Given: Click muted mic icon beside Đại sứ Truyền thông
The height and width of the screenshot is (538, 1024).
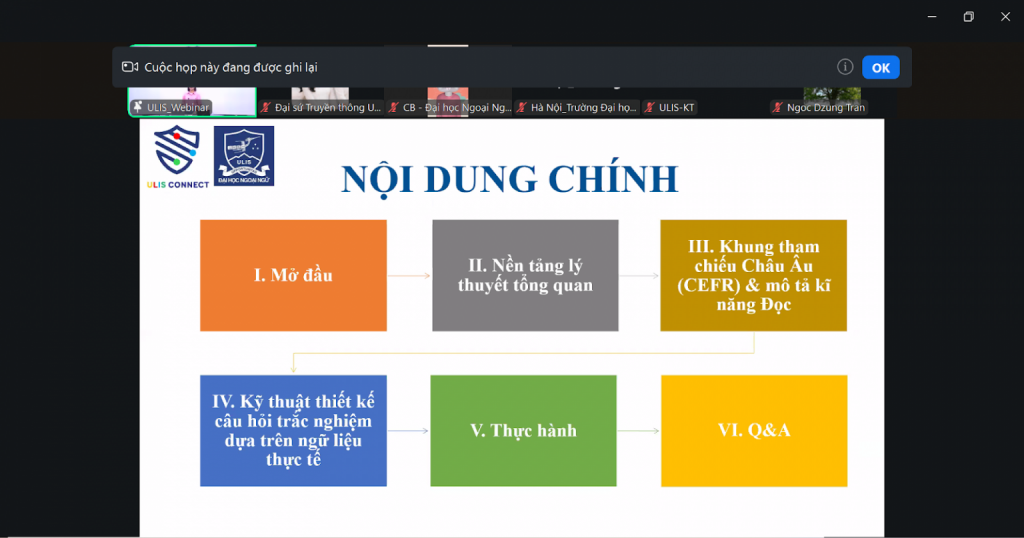Looking at the screenshot, I should click(x=266, y=107).
